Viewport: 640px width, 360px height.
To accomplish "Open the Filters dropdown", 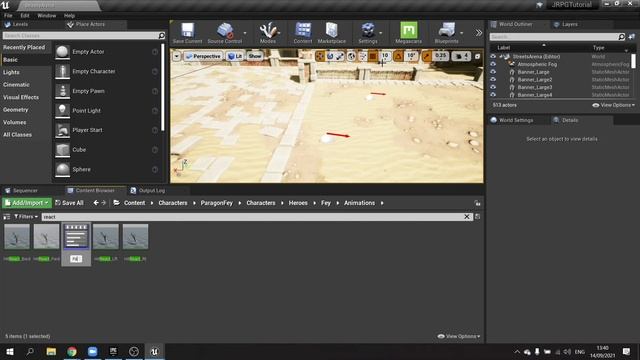I will click(x=26, y=217).
